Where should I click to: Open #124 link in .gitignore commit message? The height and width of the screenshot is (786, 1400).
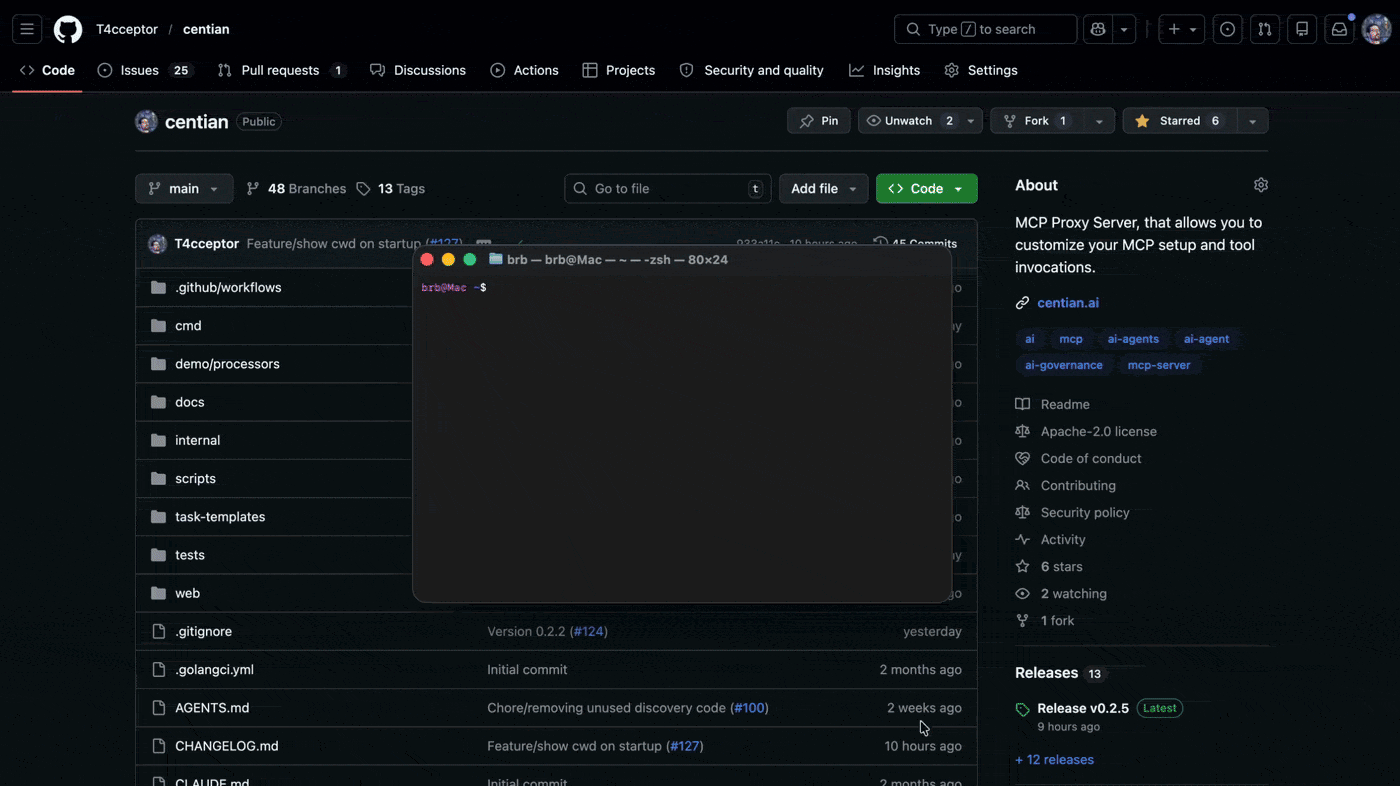(588, 631)
